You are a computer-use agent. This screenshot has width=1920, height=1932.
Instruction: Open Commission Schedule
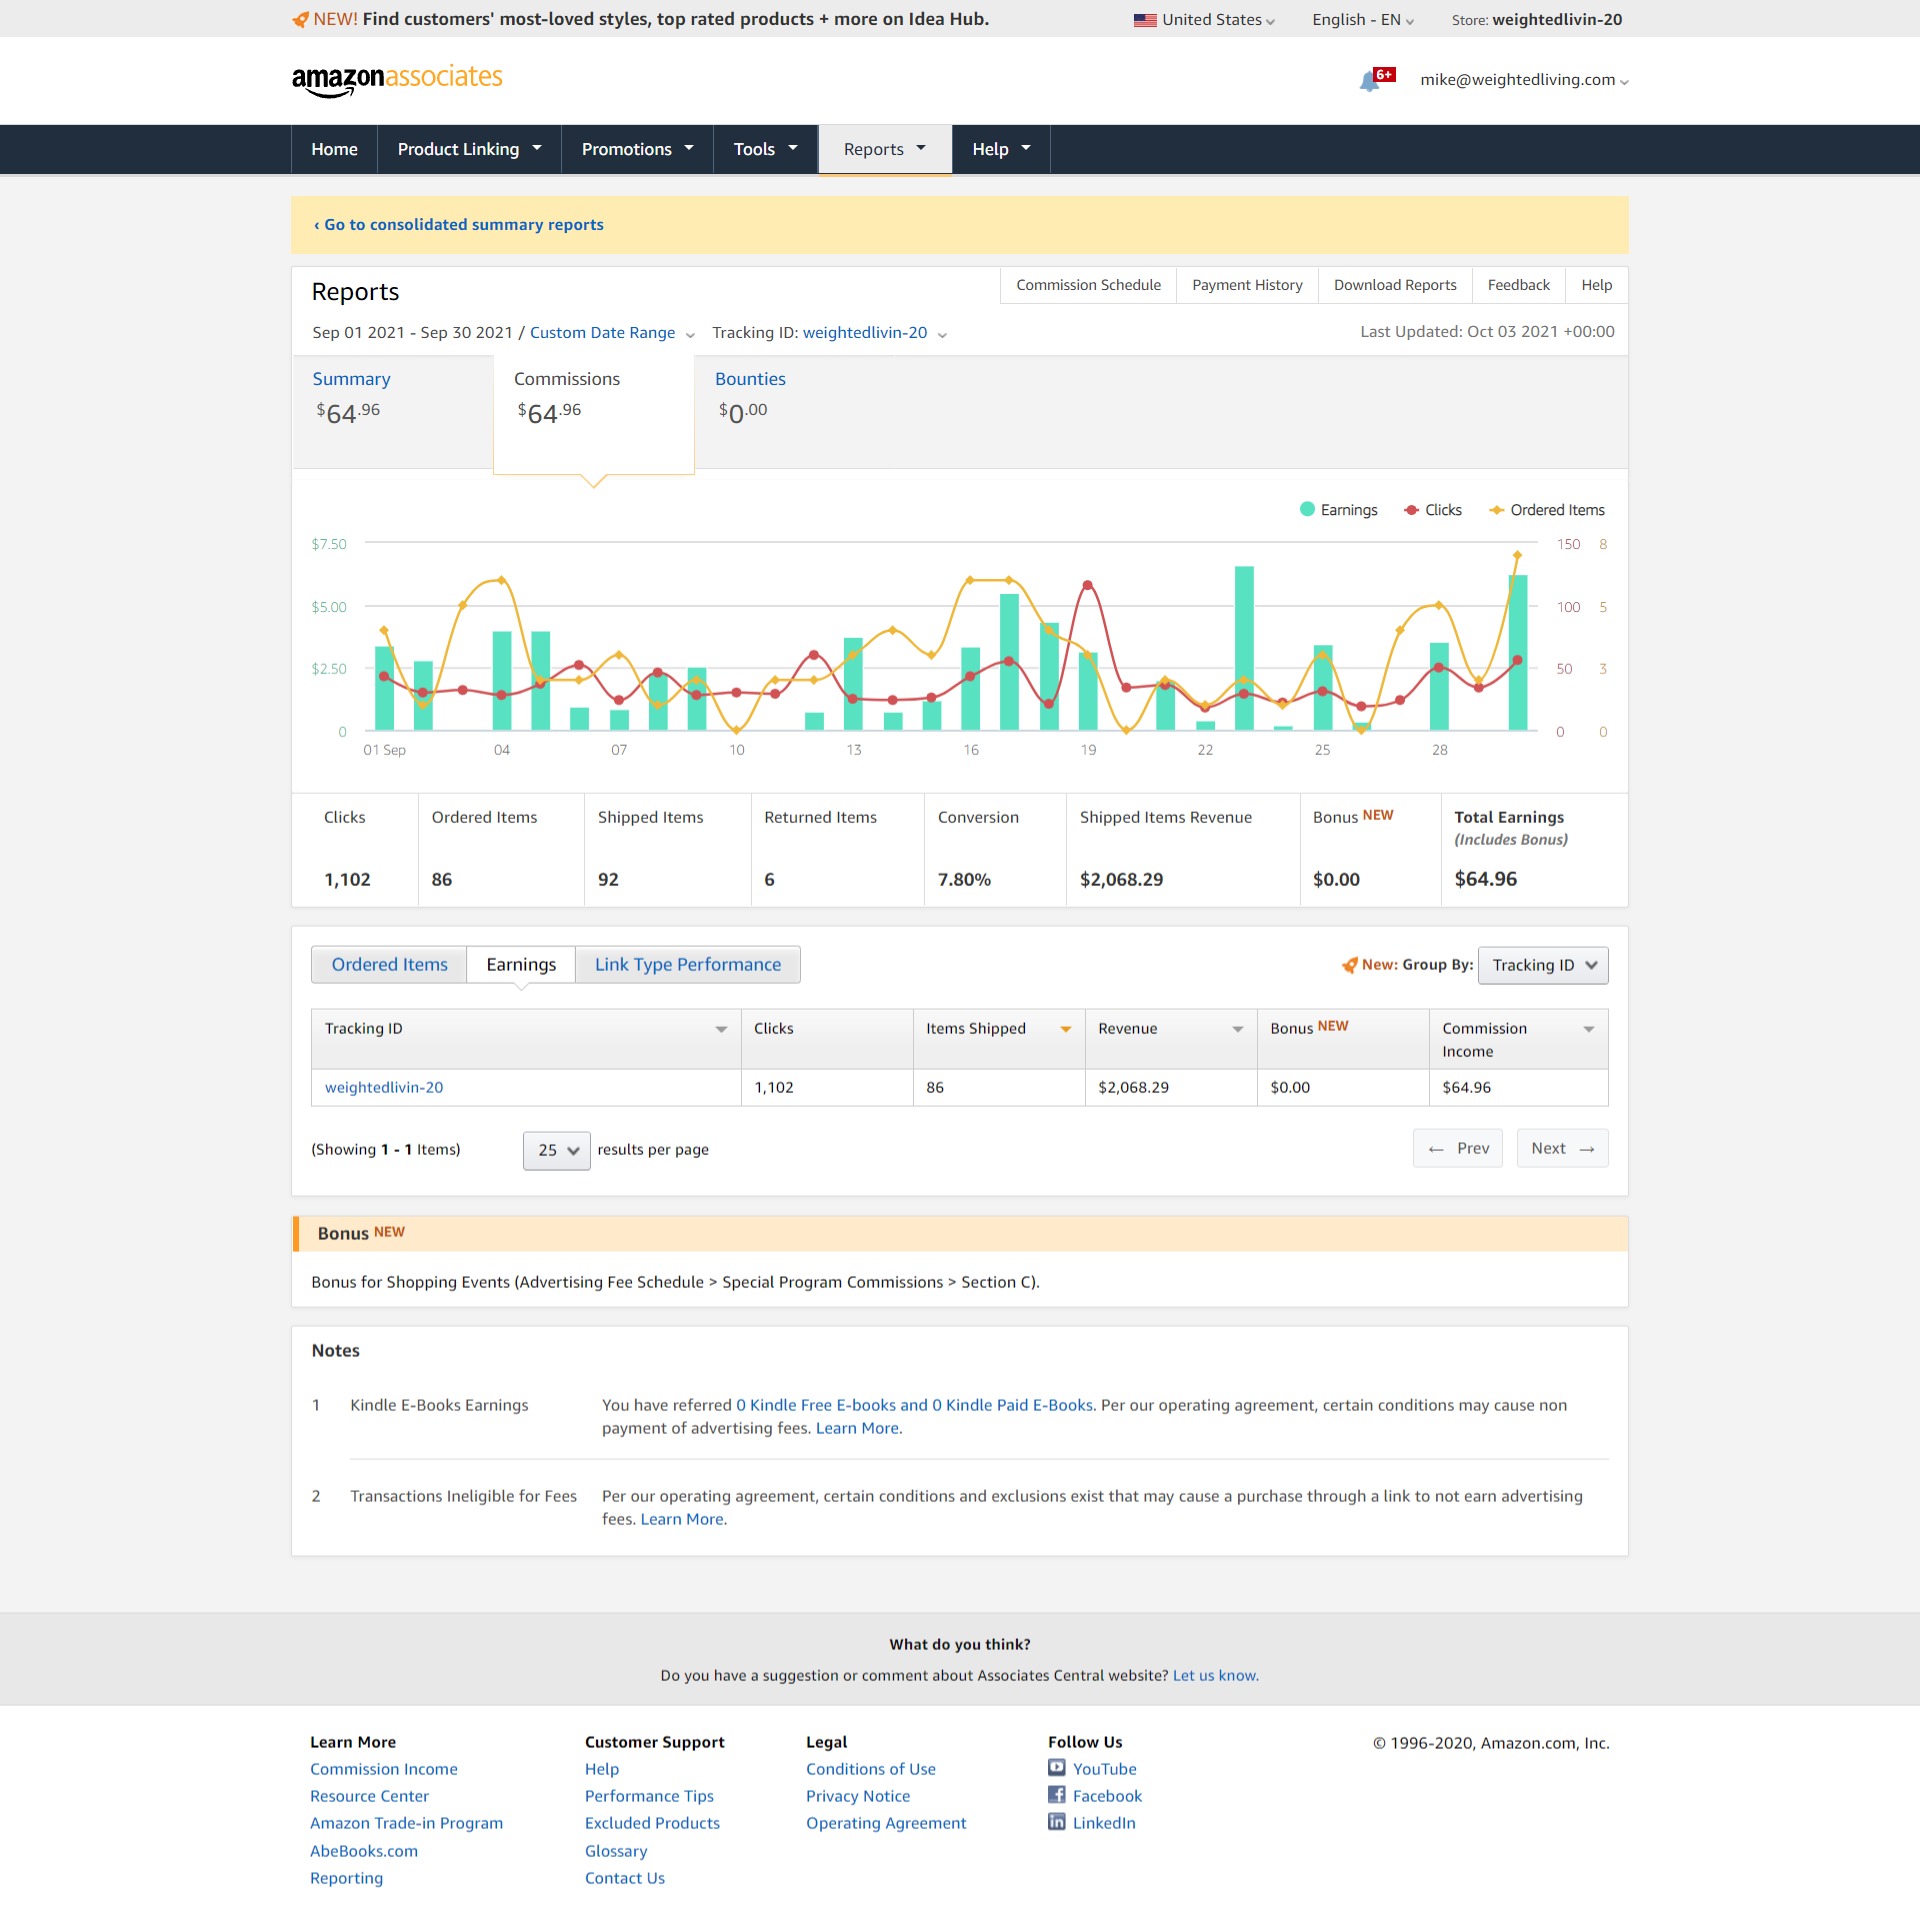(1088, 285)
